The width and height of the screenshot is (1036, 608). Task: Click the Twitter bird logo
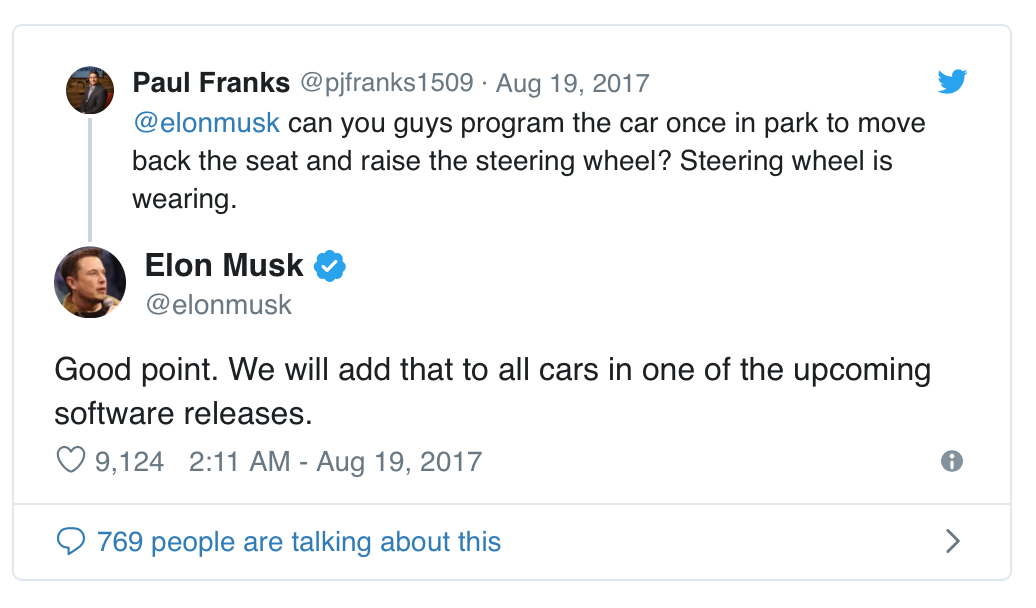tap(953, 83)
